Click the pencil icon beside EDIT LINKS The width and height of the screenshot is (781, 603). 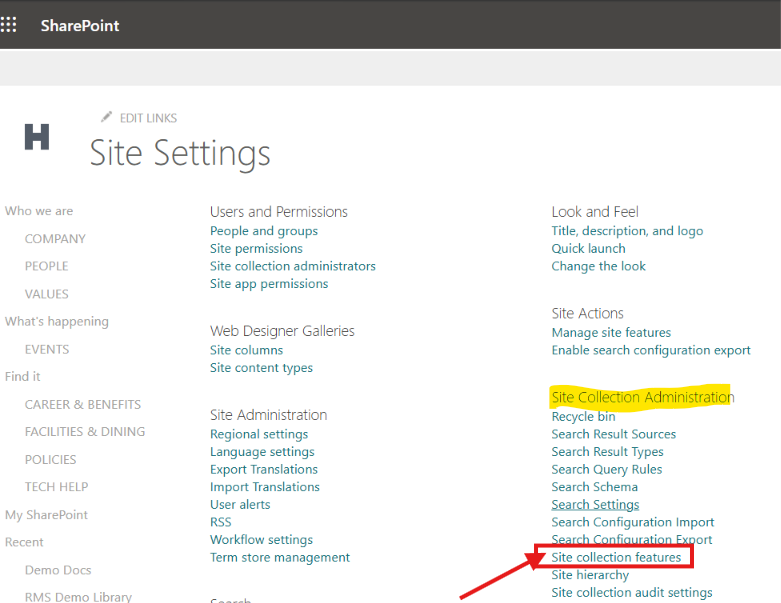point(106,117)
